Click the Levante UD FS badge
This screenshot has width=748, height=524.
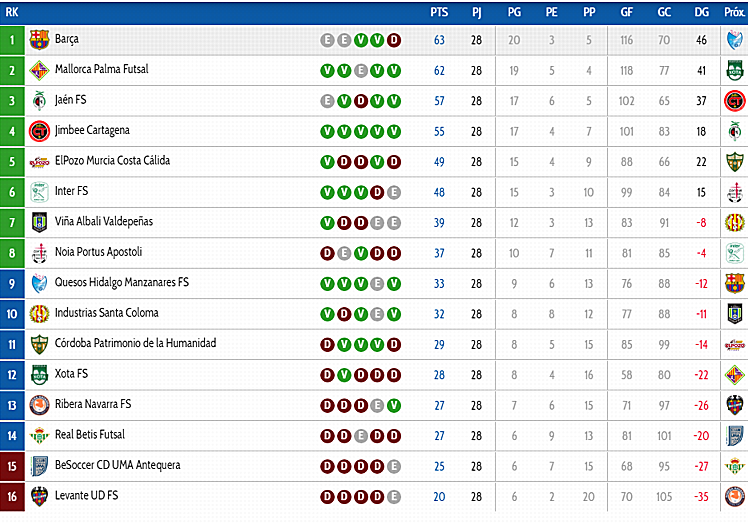click(39, 496)
